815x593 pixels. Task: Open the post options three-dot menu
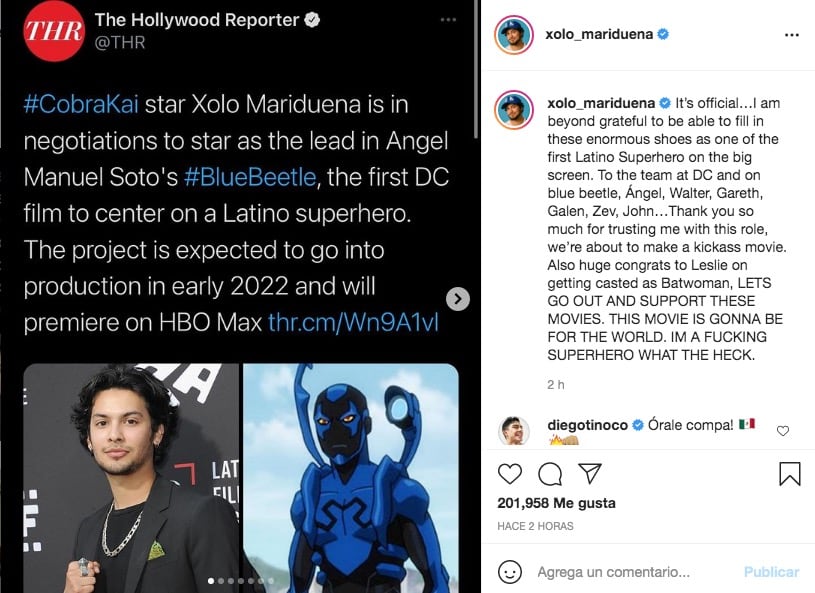click(792, 35)
